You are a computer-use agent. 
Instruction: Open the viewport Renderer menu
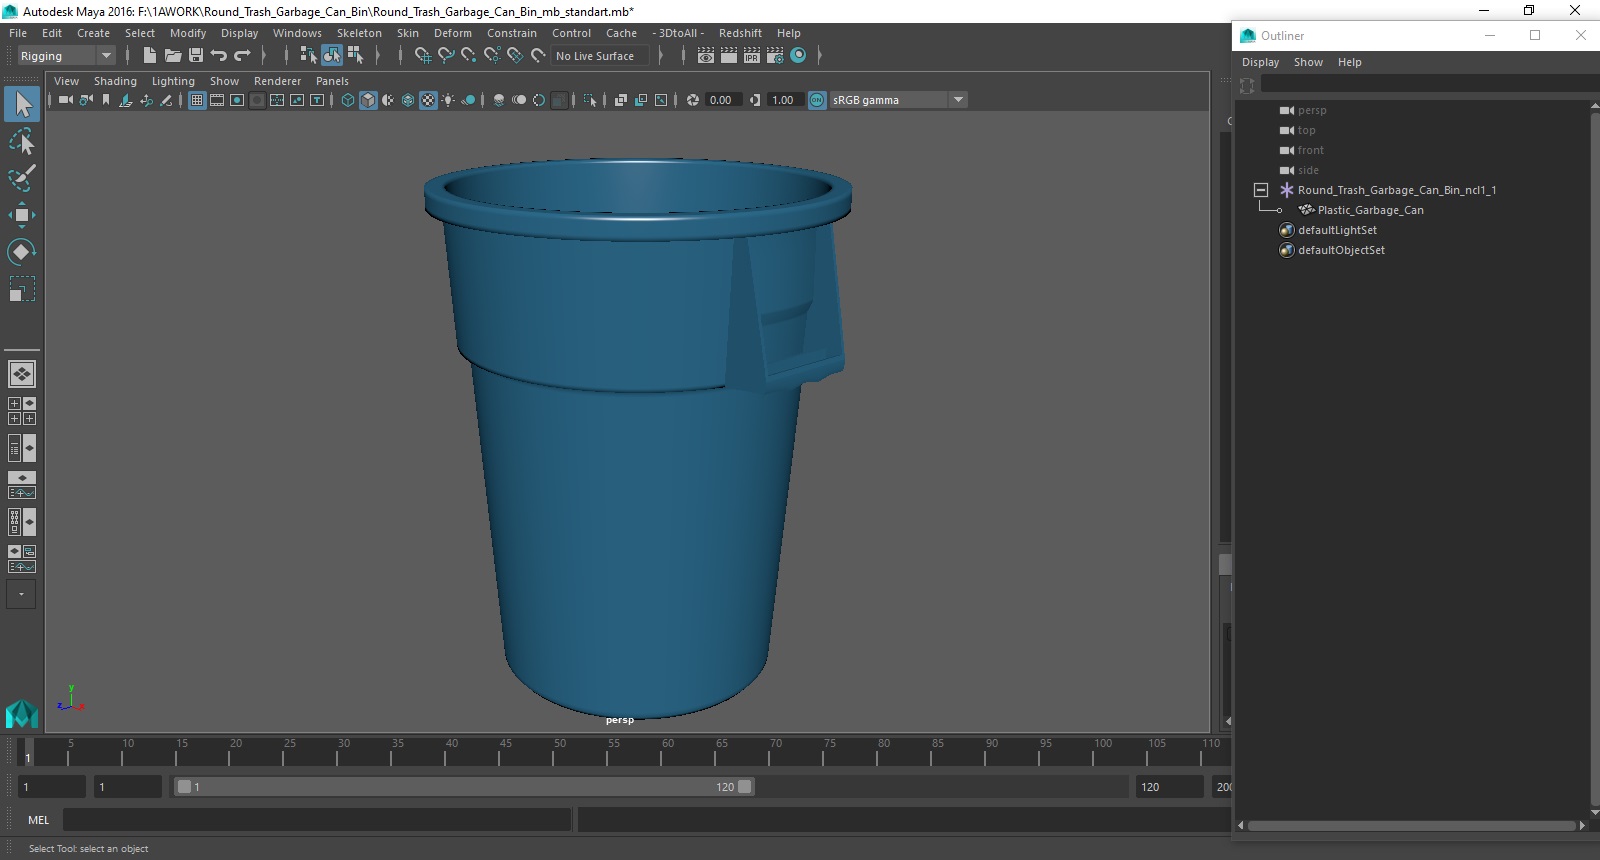(277, 81)
